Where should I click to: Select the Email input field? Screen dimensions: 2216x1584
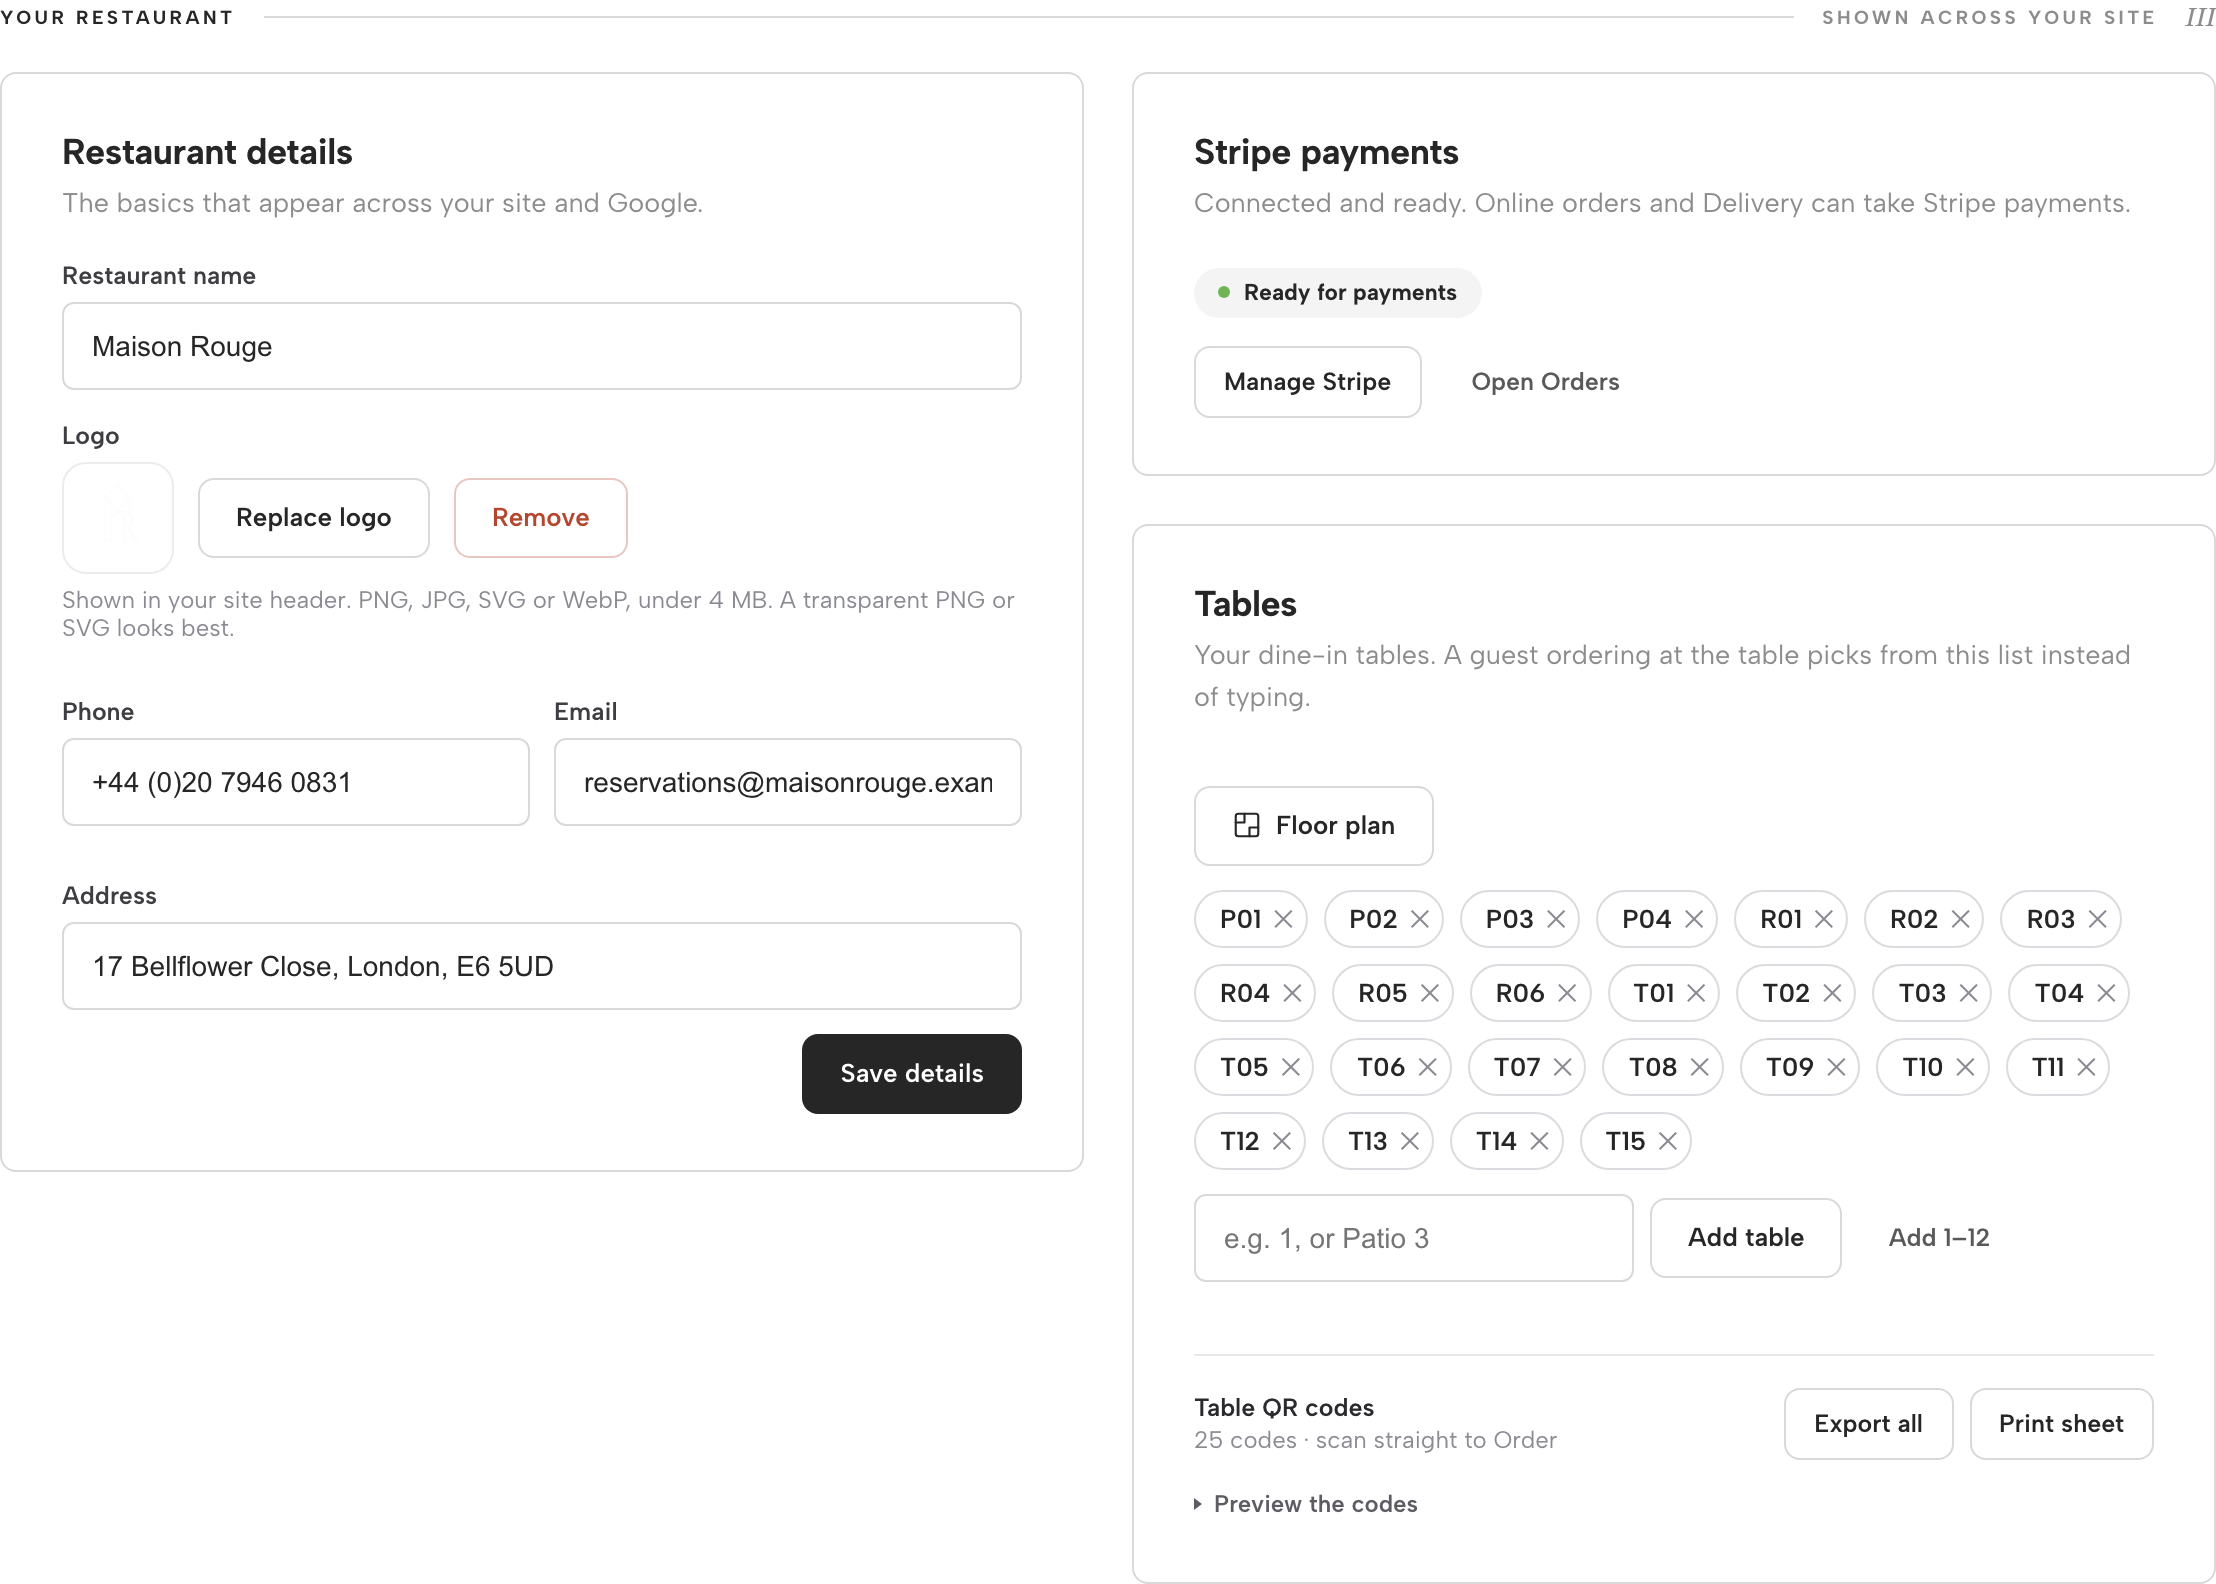[x=788, y=782]
